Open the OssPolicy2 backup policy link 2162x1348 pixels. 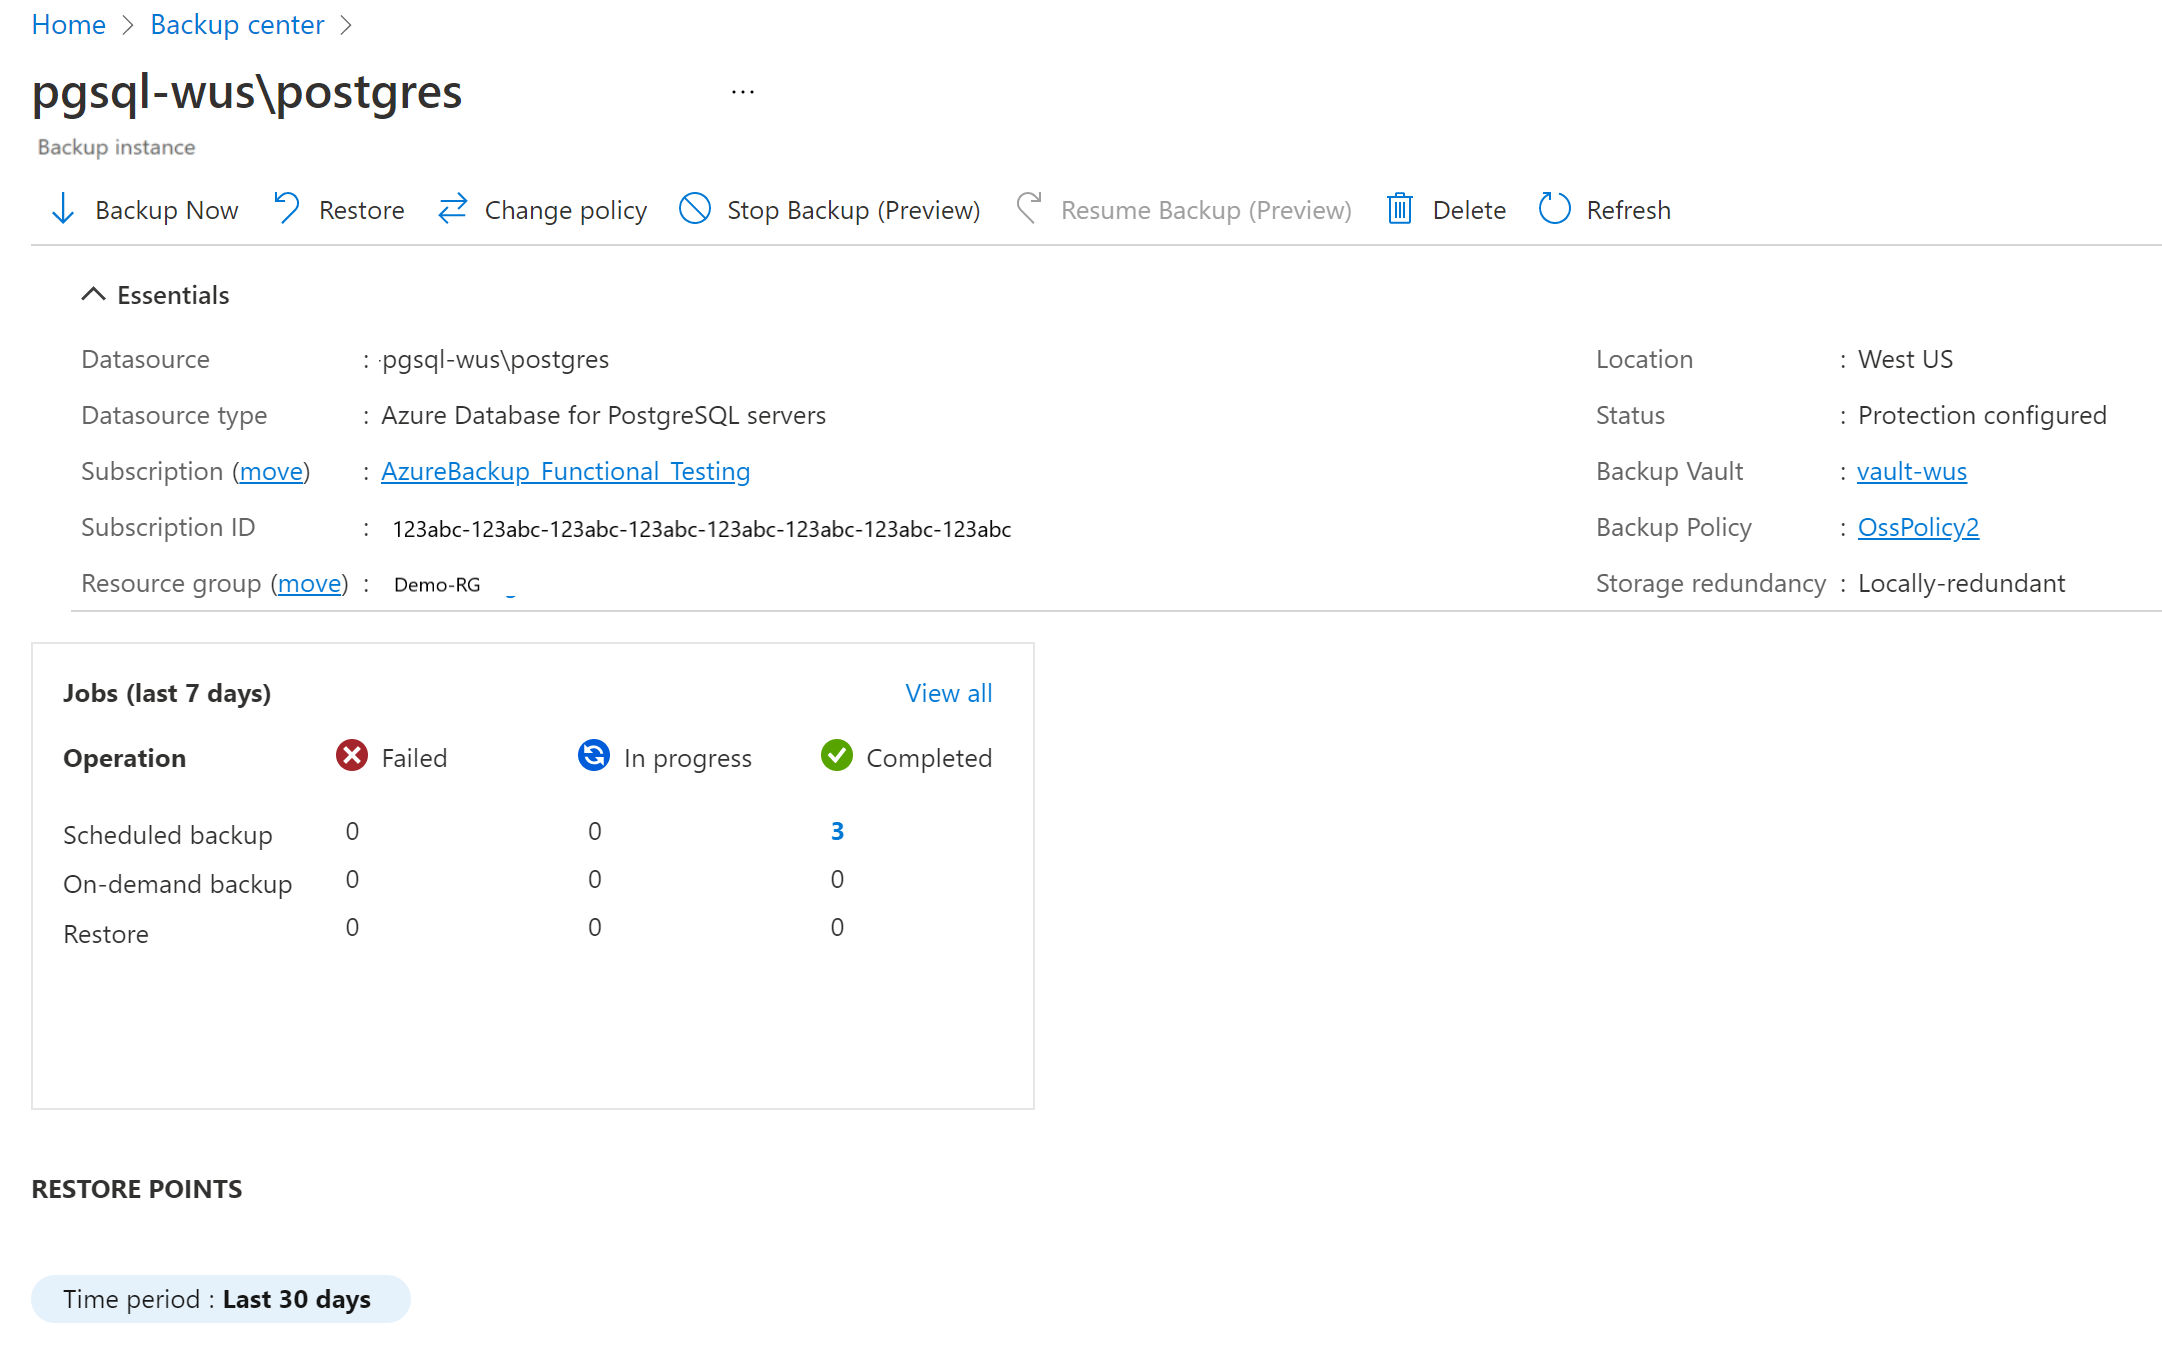1921,526
